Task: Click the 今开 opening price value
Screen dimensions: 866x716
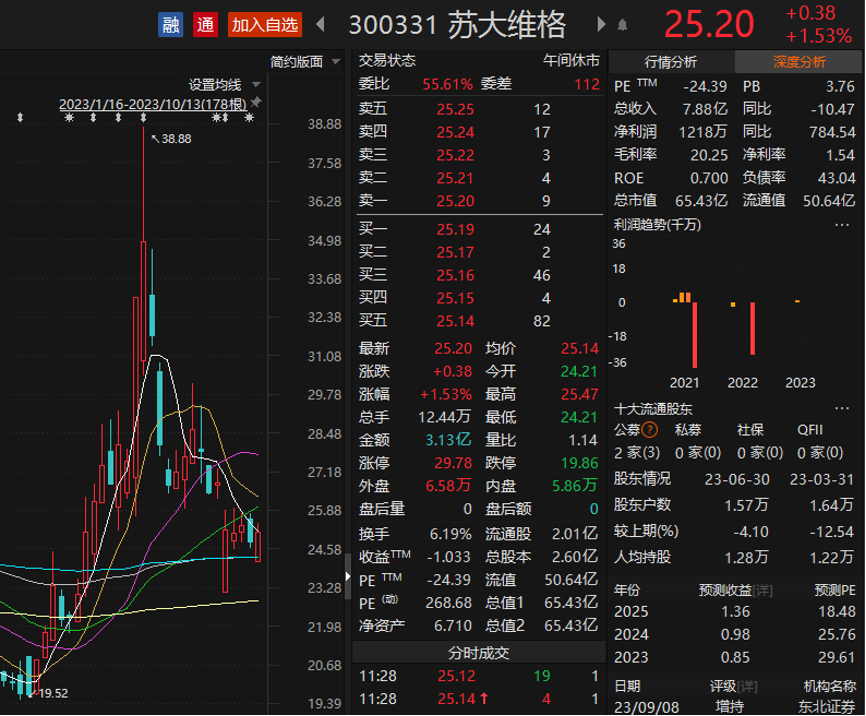Action: pyautogui.click(x=579, y=371)
